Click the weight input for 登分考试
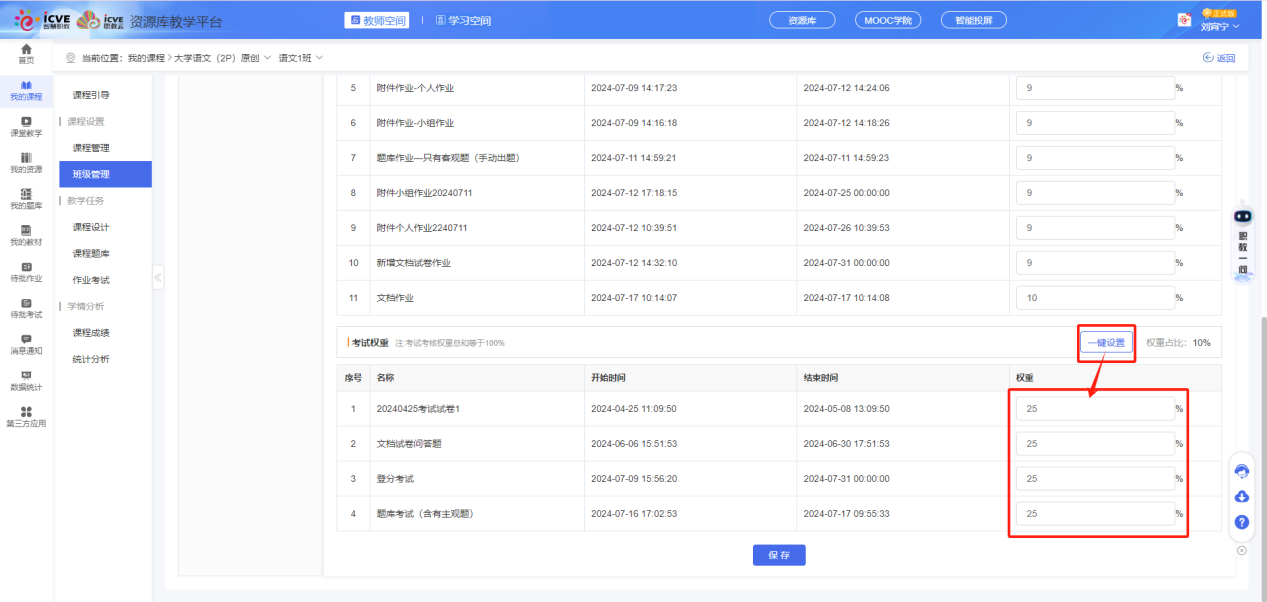1267x602 pixels. click(1095, 478)
